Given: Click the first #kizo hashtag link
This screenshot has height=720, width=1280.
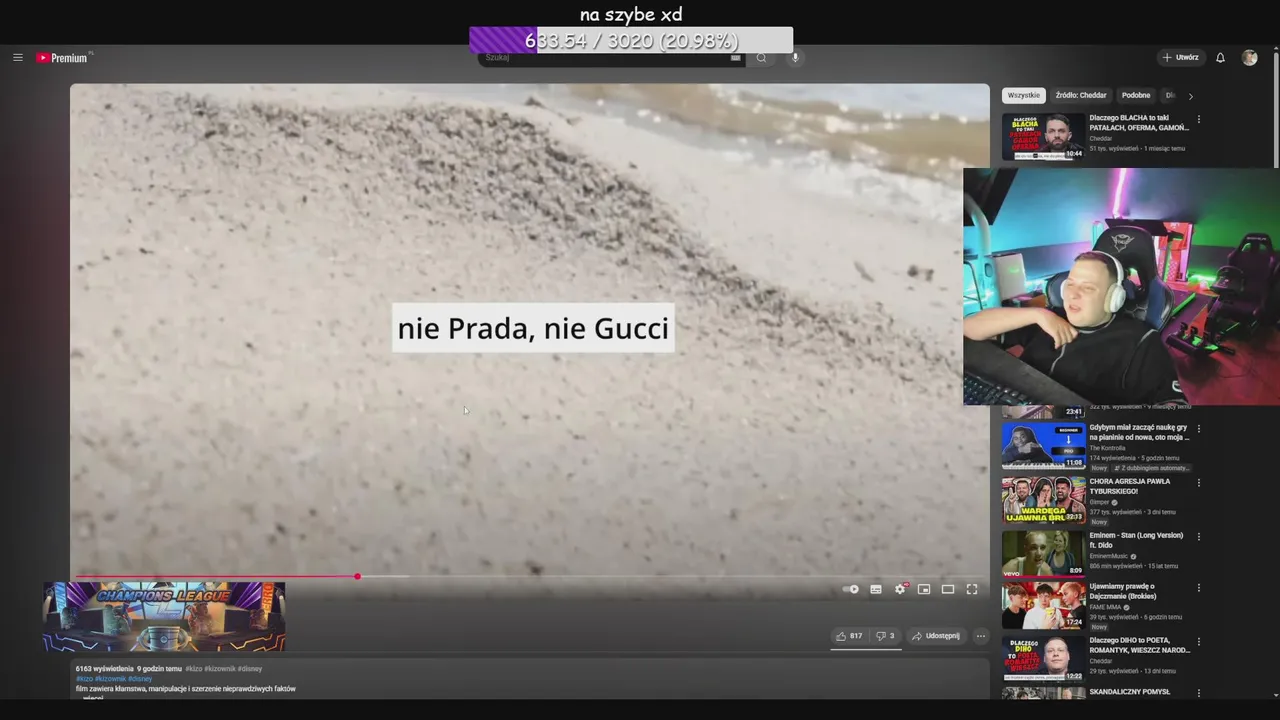Looking at the screenshot, I should point(193,669).
